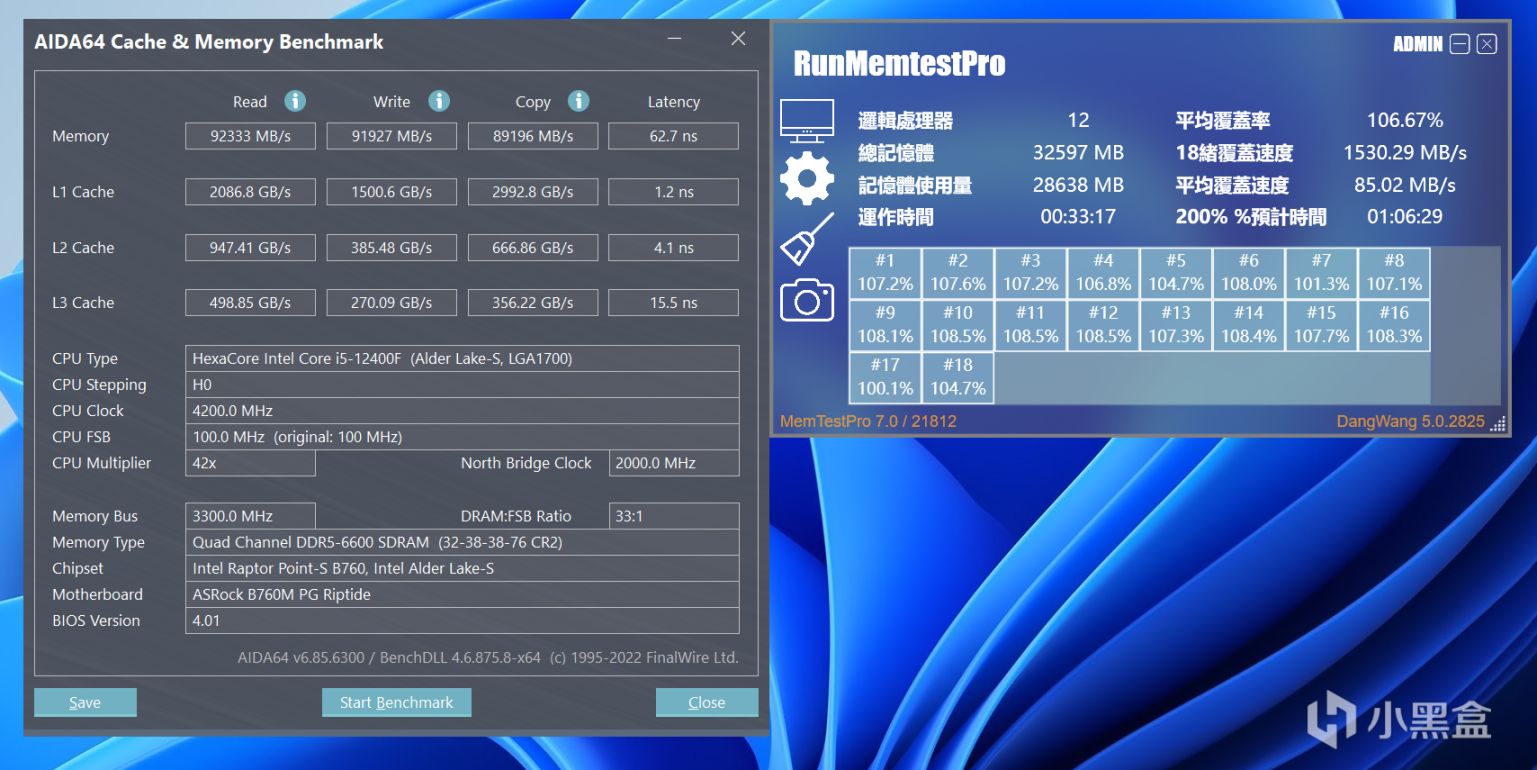Click the CPU Stepping field showing H0
Screen dimensions: 1537x770
pyautogui.click(x=462, y=385)
